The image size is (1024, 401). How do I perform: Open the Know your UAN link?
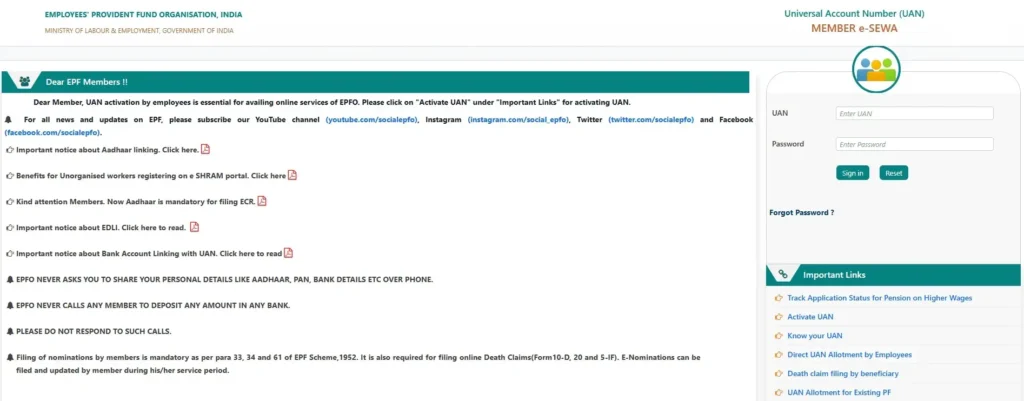(814, 336)
